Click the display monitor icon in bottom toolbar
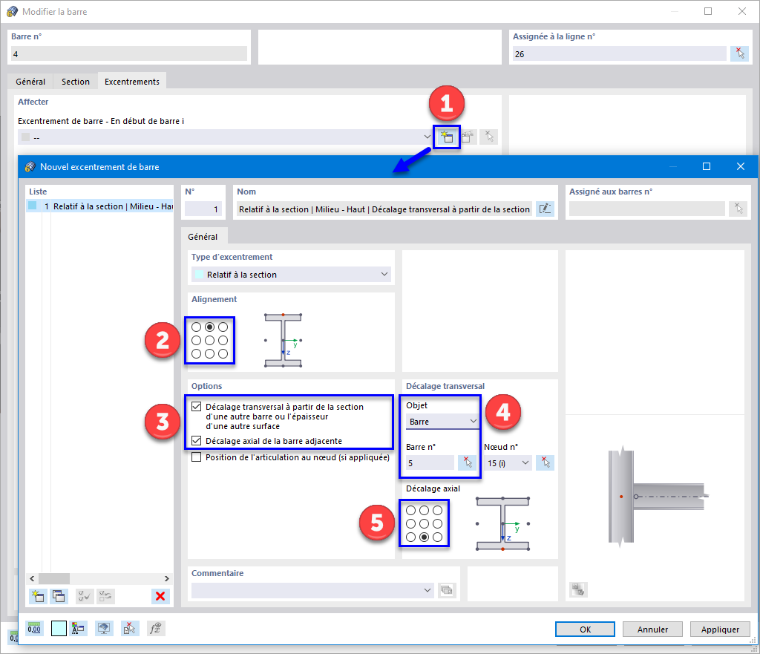The height and width of the screenshot is (654, 760). coord(104,629)
